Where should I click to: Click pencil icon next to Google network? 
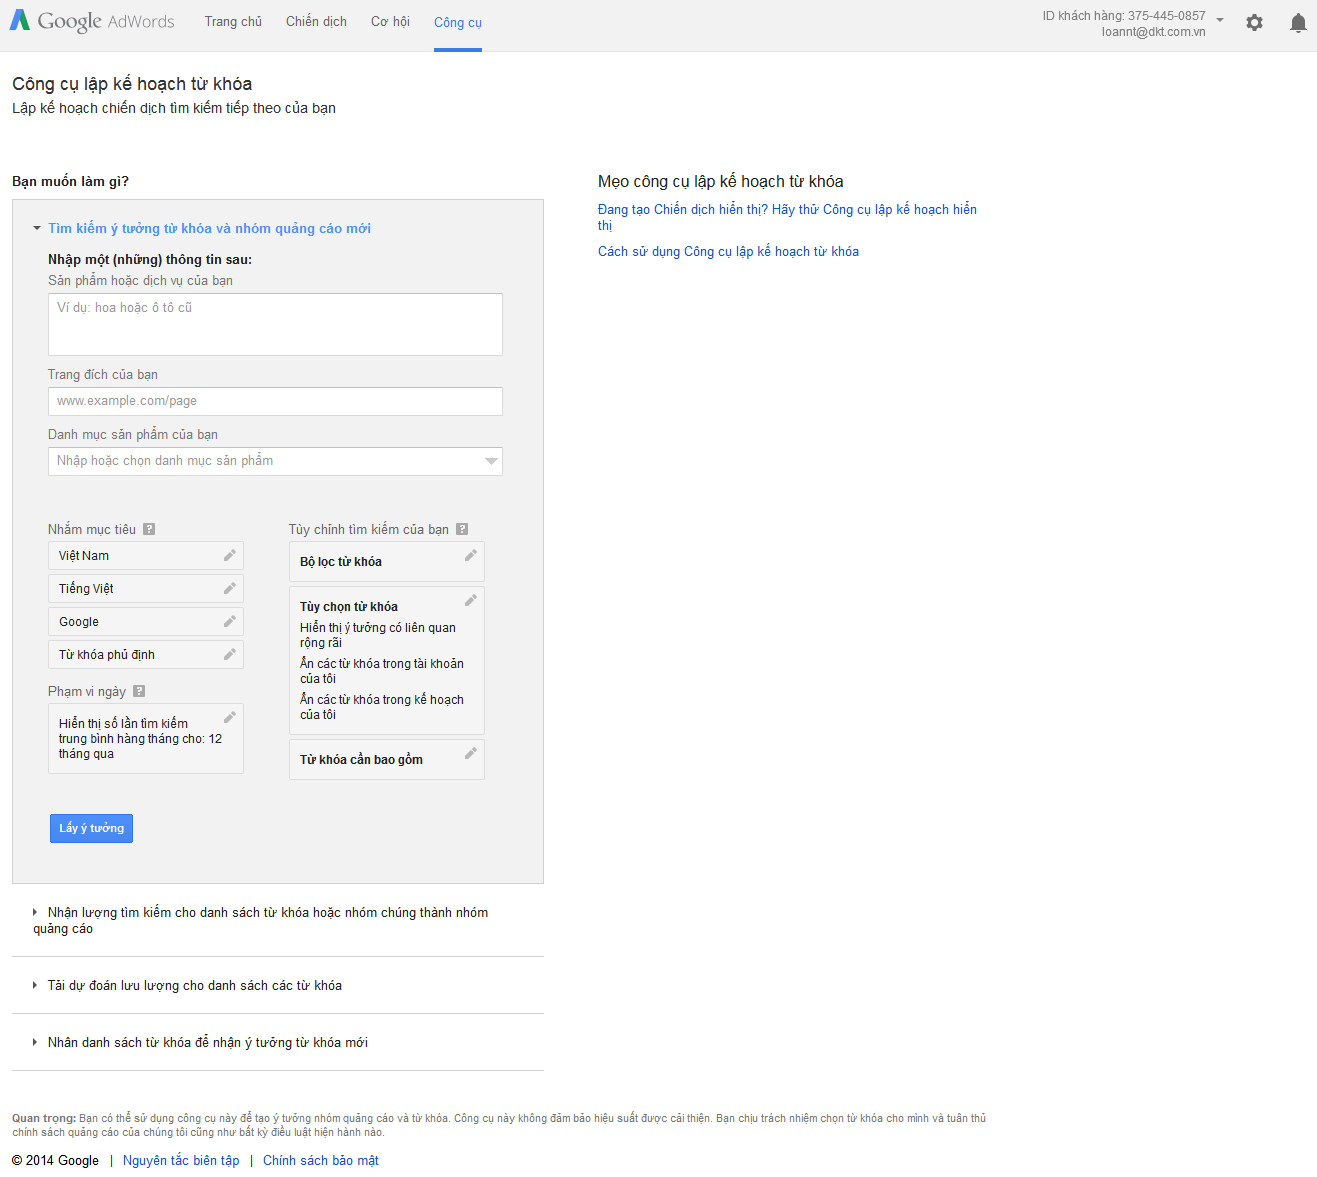coord(229,622)
